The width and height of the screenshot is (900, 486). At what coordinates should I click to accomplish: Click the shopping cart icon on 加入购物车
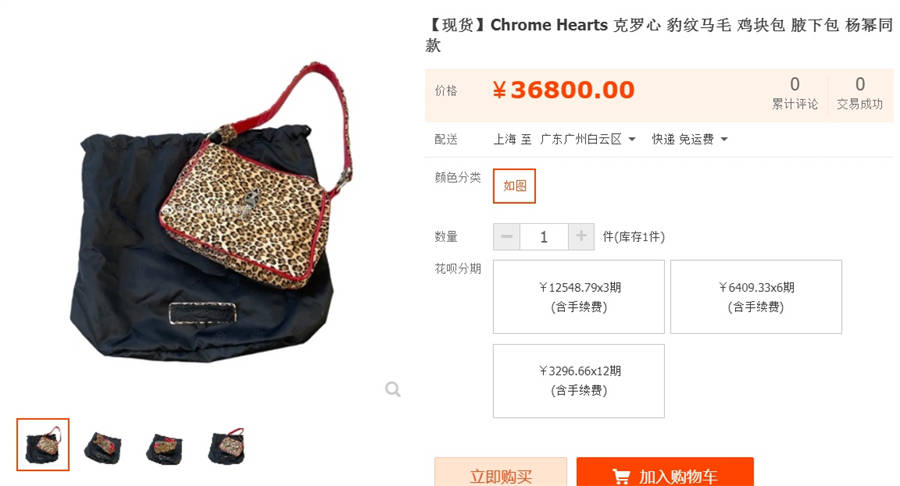pyautogui.click(x=621, y=476)
